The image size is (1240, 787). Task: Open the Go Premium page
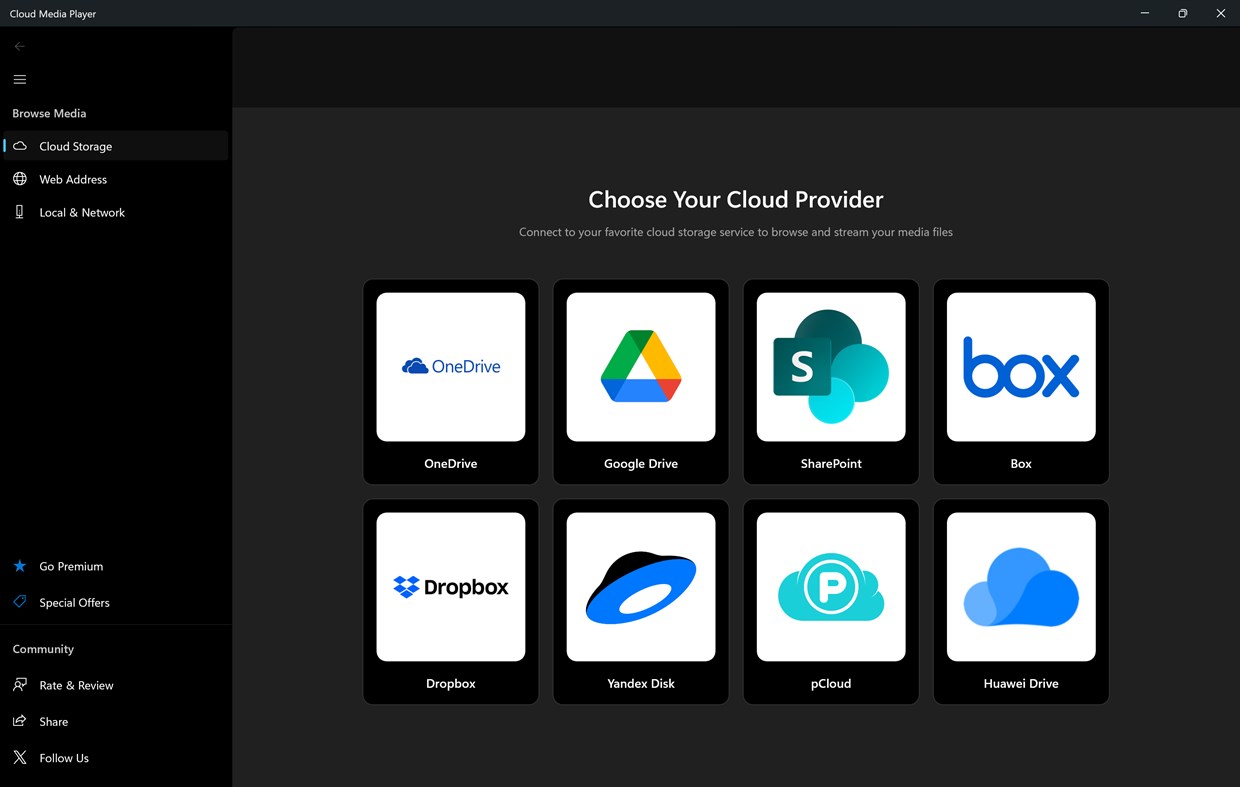click(71, 566)
